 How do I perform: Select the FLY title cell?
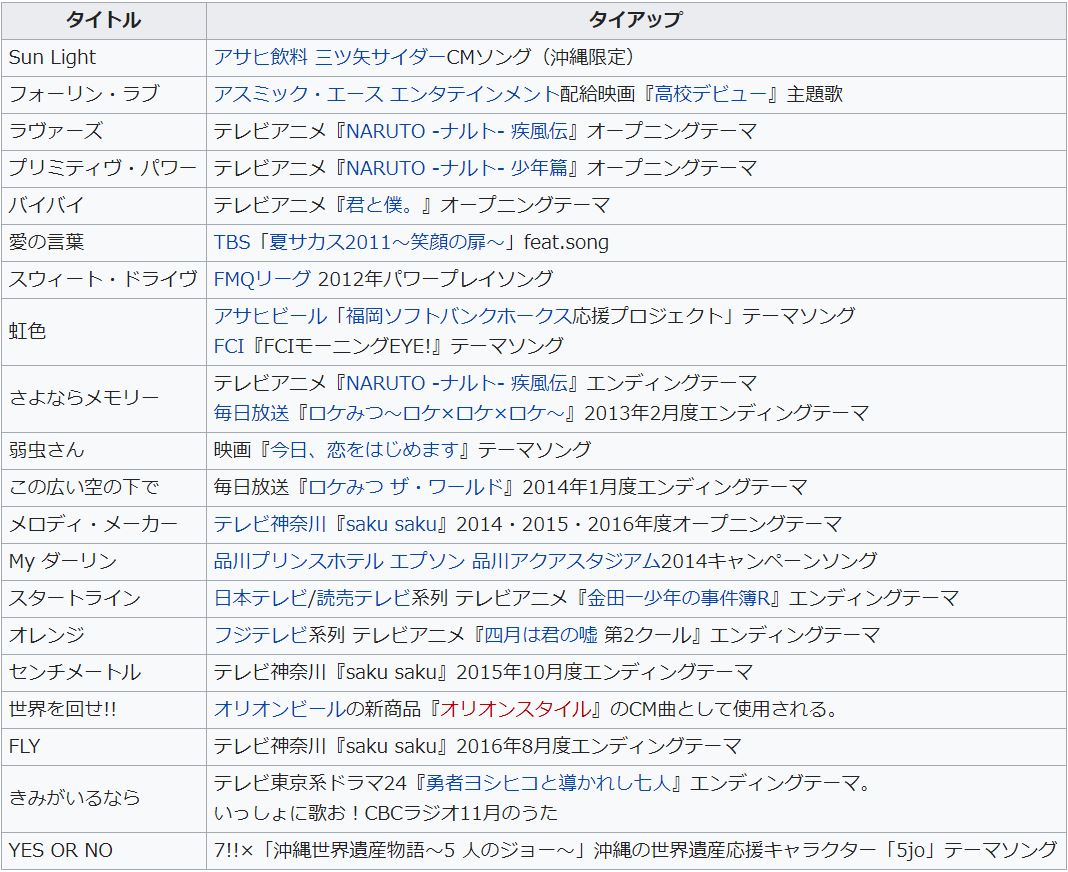coord(104,746)
